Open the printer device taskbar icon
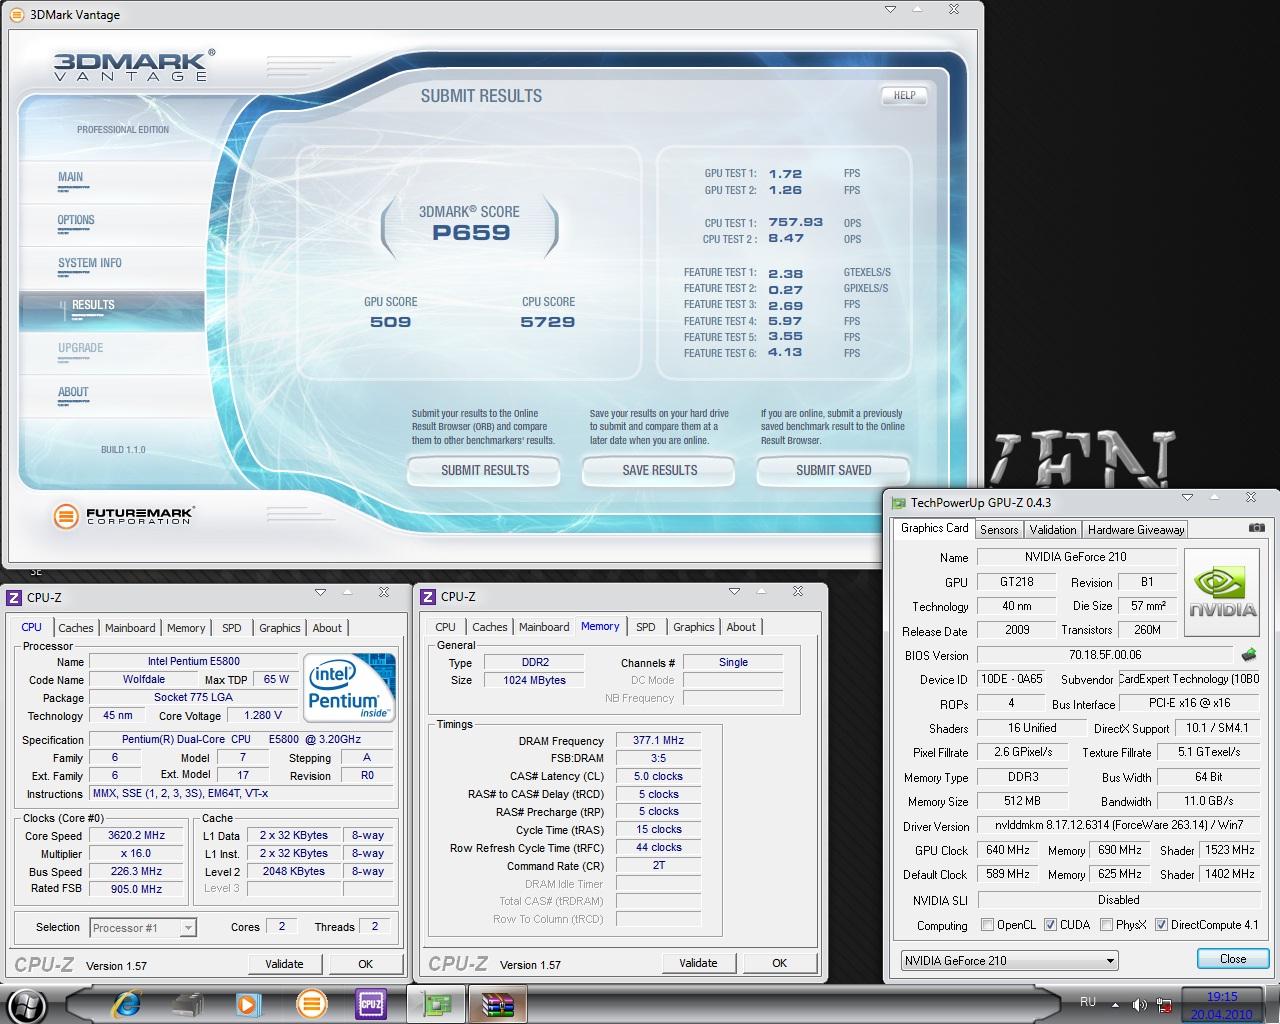 point(187,1003)
